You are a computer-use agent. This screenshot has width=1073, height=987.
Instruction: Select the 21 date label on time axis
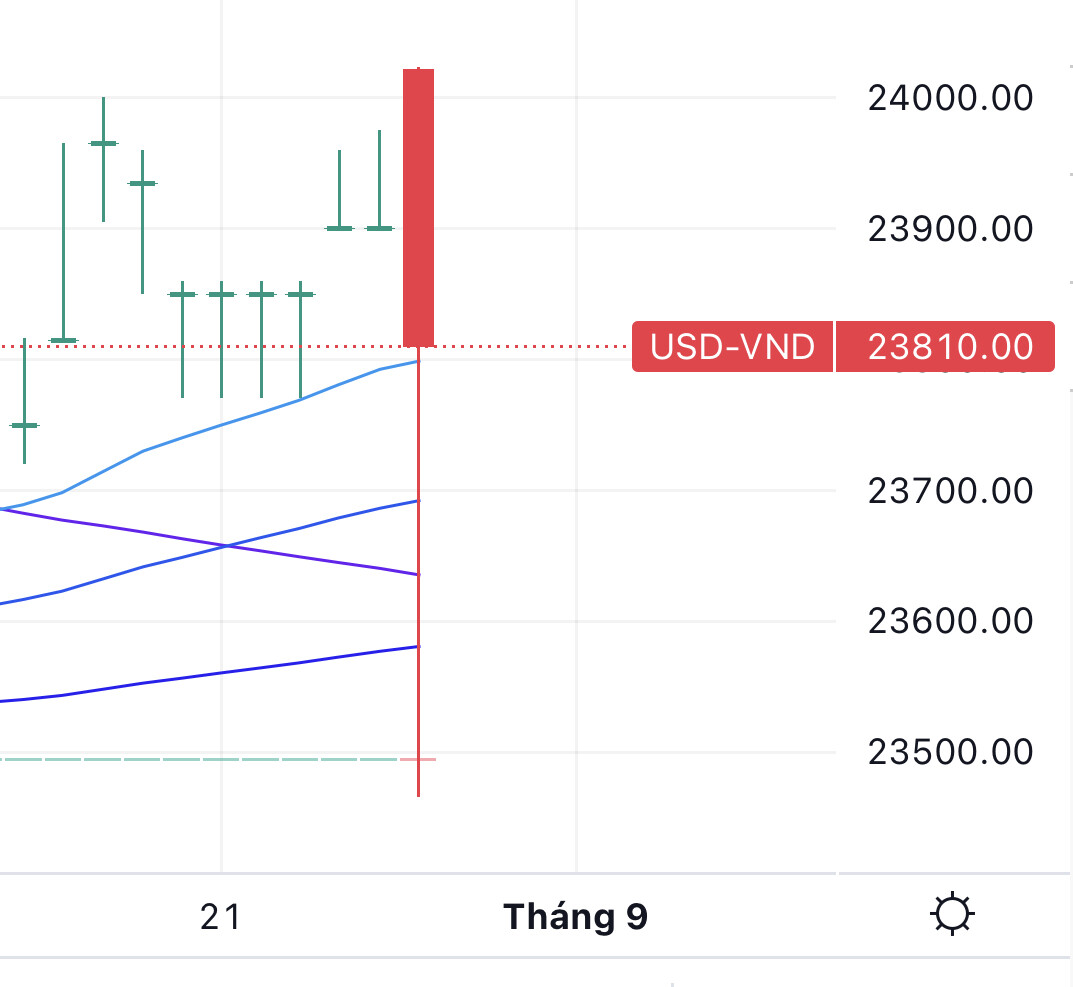point(221,916)
